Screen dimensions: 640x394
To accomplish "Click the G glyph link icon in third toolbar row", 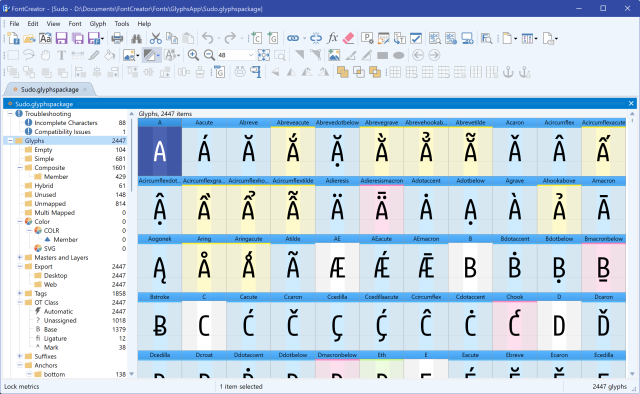I will [x=219, y=73].
